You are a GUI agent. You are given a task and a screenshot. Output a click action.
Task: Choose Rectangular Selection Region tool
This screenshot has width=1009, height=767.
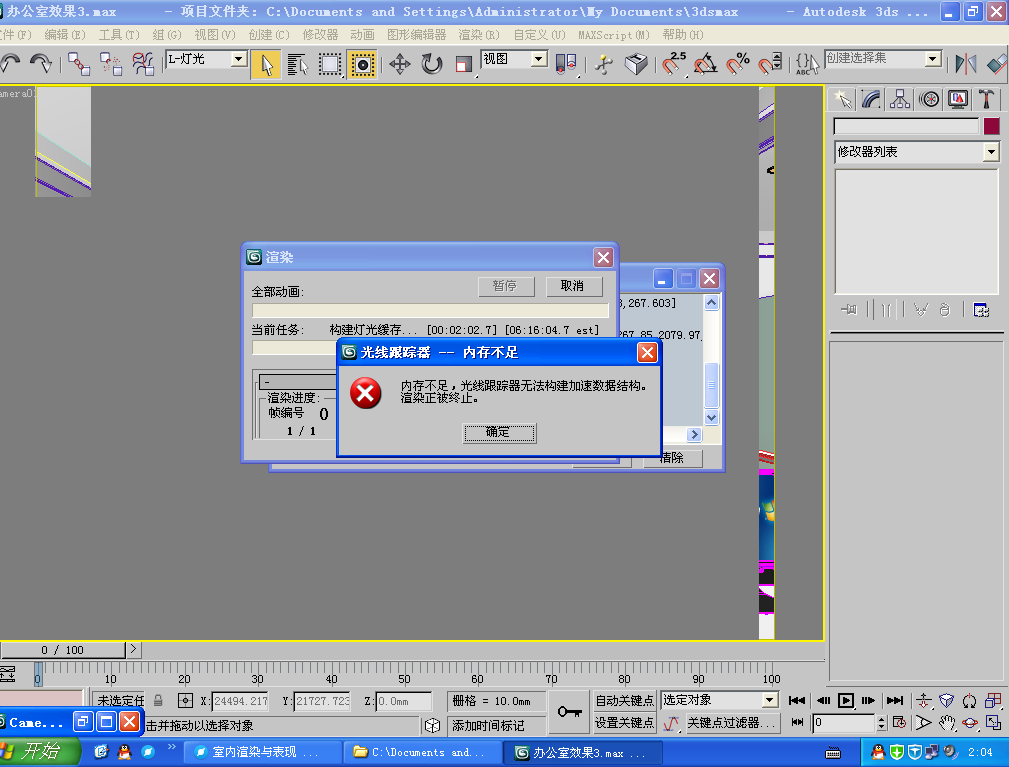pyautogui.click(x=329, y=64)
